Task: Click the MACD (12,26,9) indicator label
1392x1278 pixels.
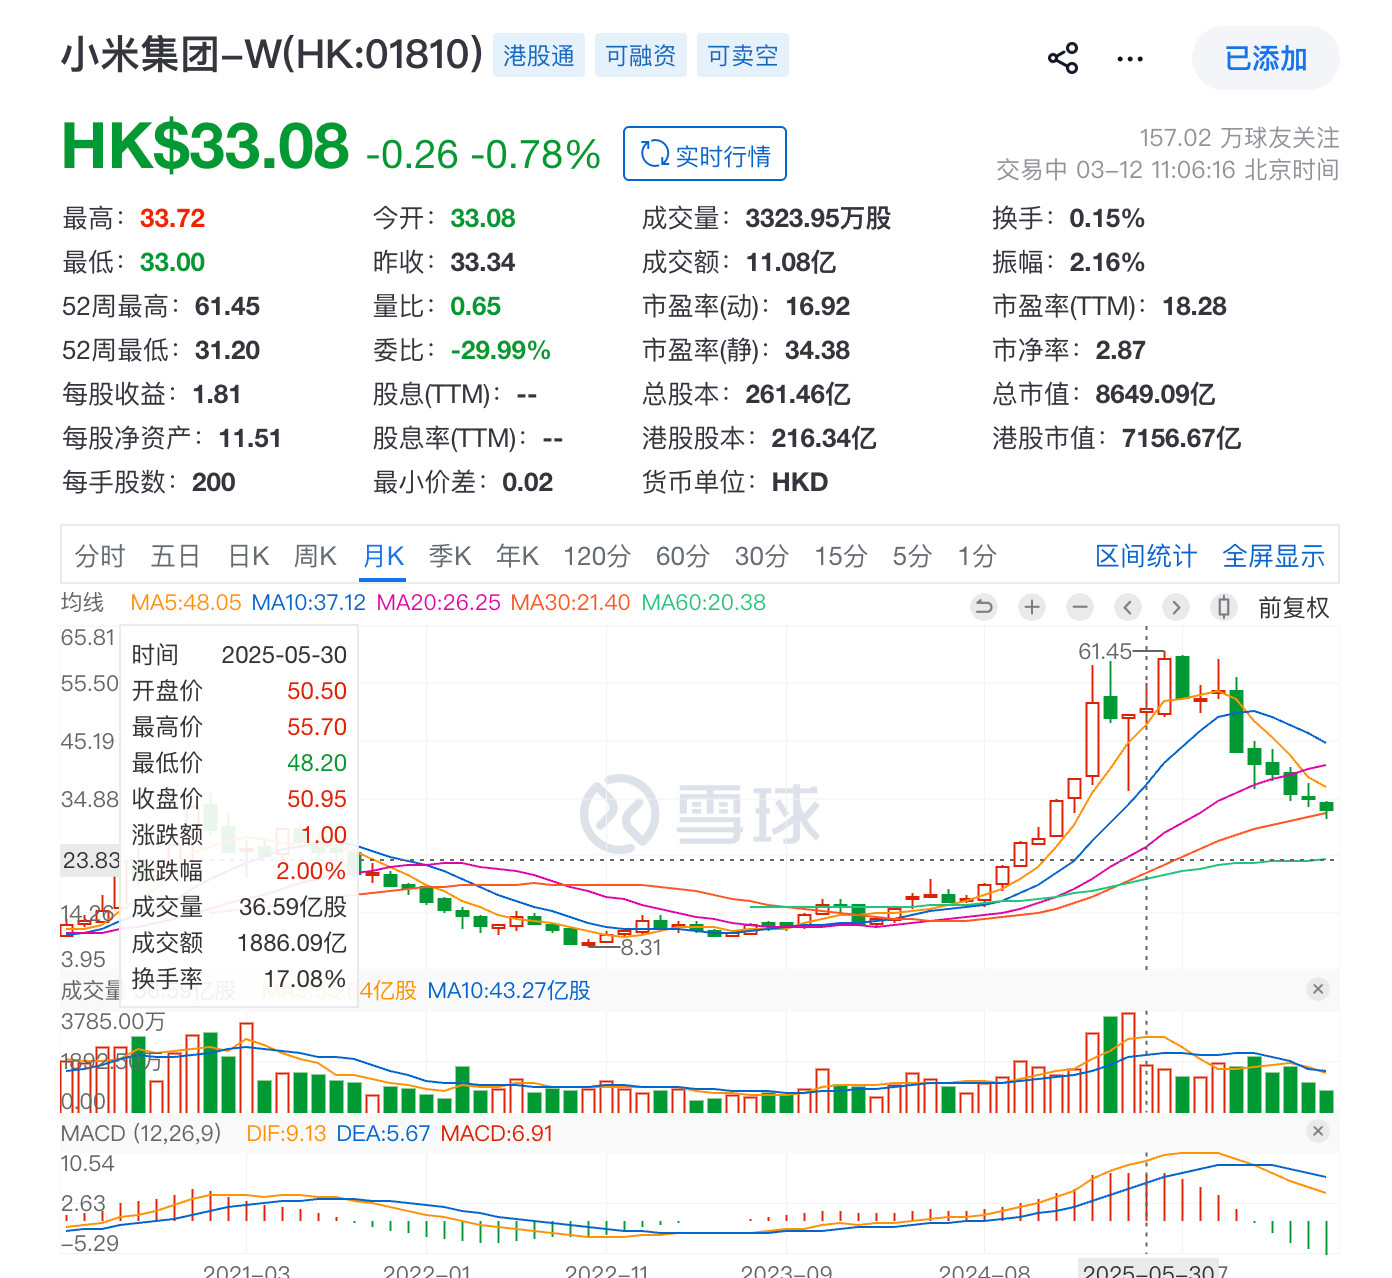Action: click(x=145, y=1133)
